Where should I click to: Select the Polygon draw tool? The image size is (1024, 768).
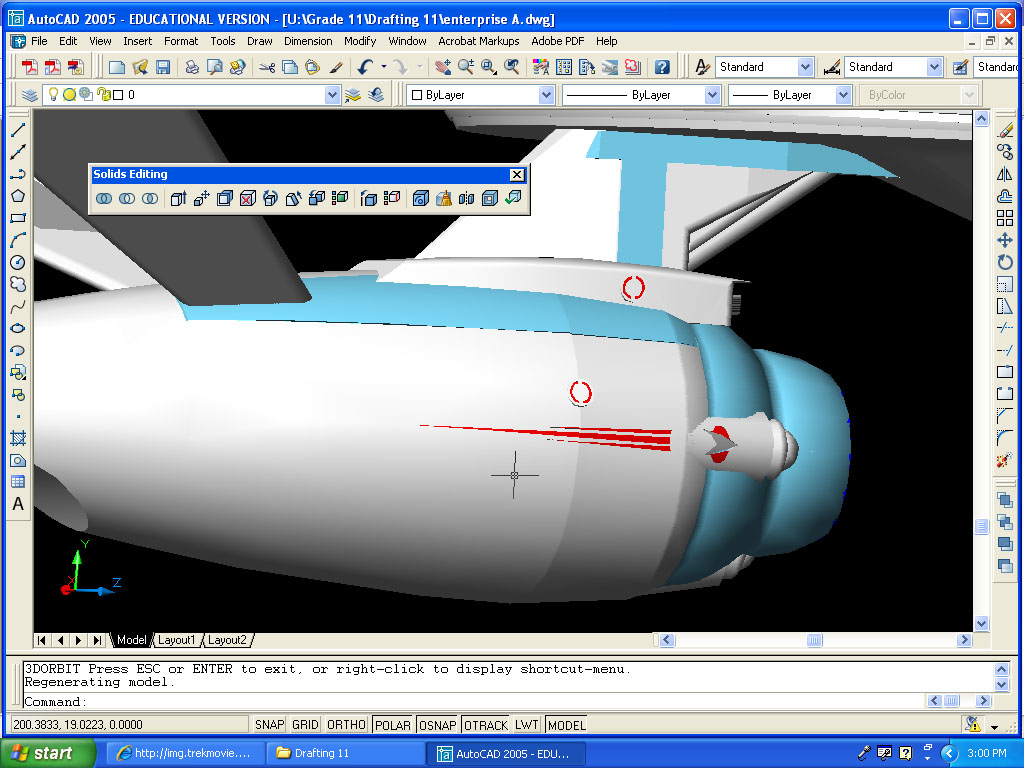pyautogui.click(x=18, y=196)
